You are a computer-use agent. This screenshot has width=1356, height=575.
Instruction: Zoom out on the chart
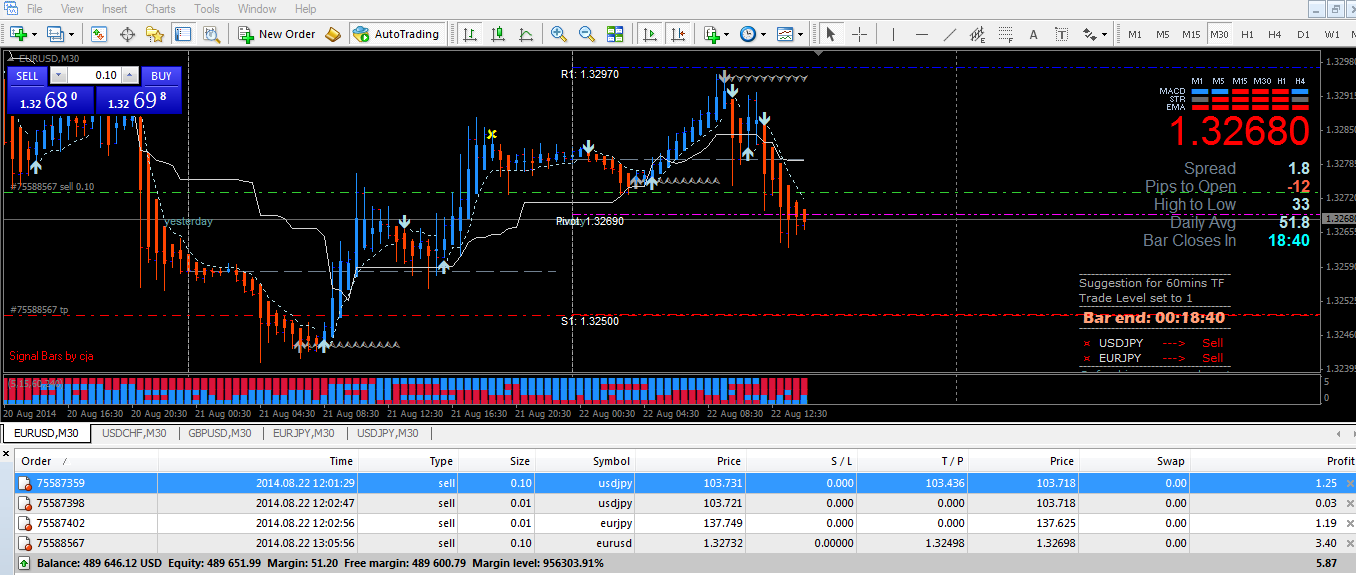click(x=587, y=34)
